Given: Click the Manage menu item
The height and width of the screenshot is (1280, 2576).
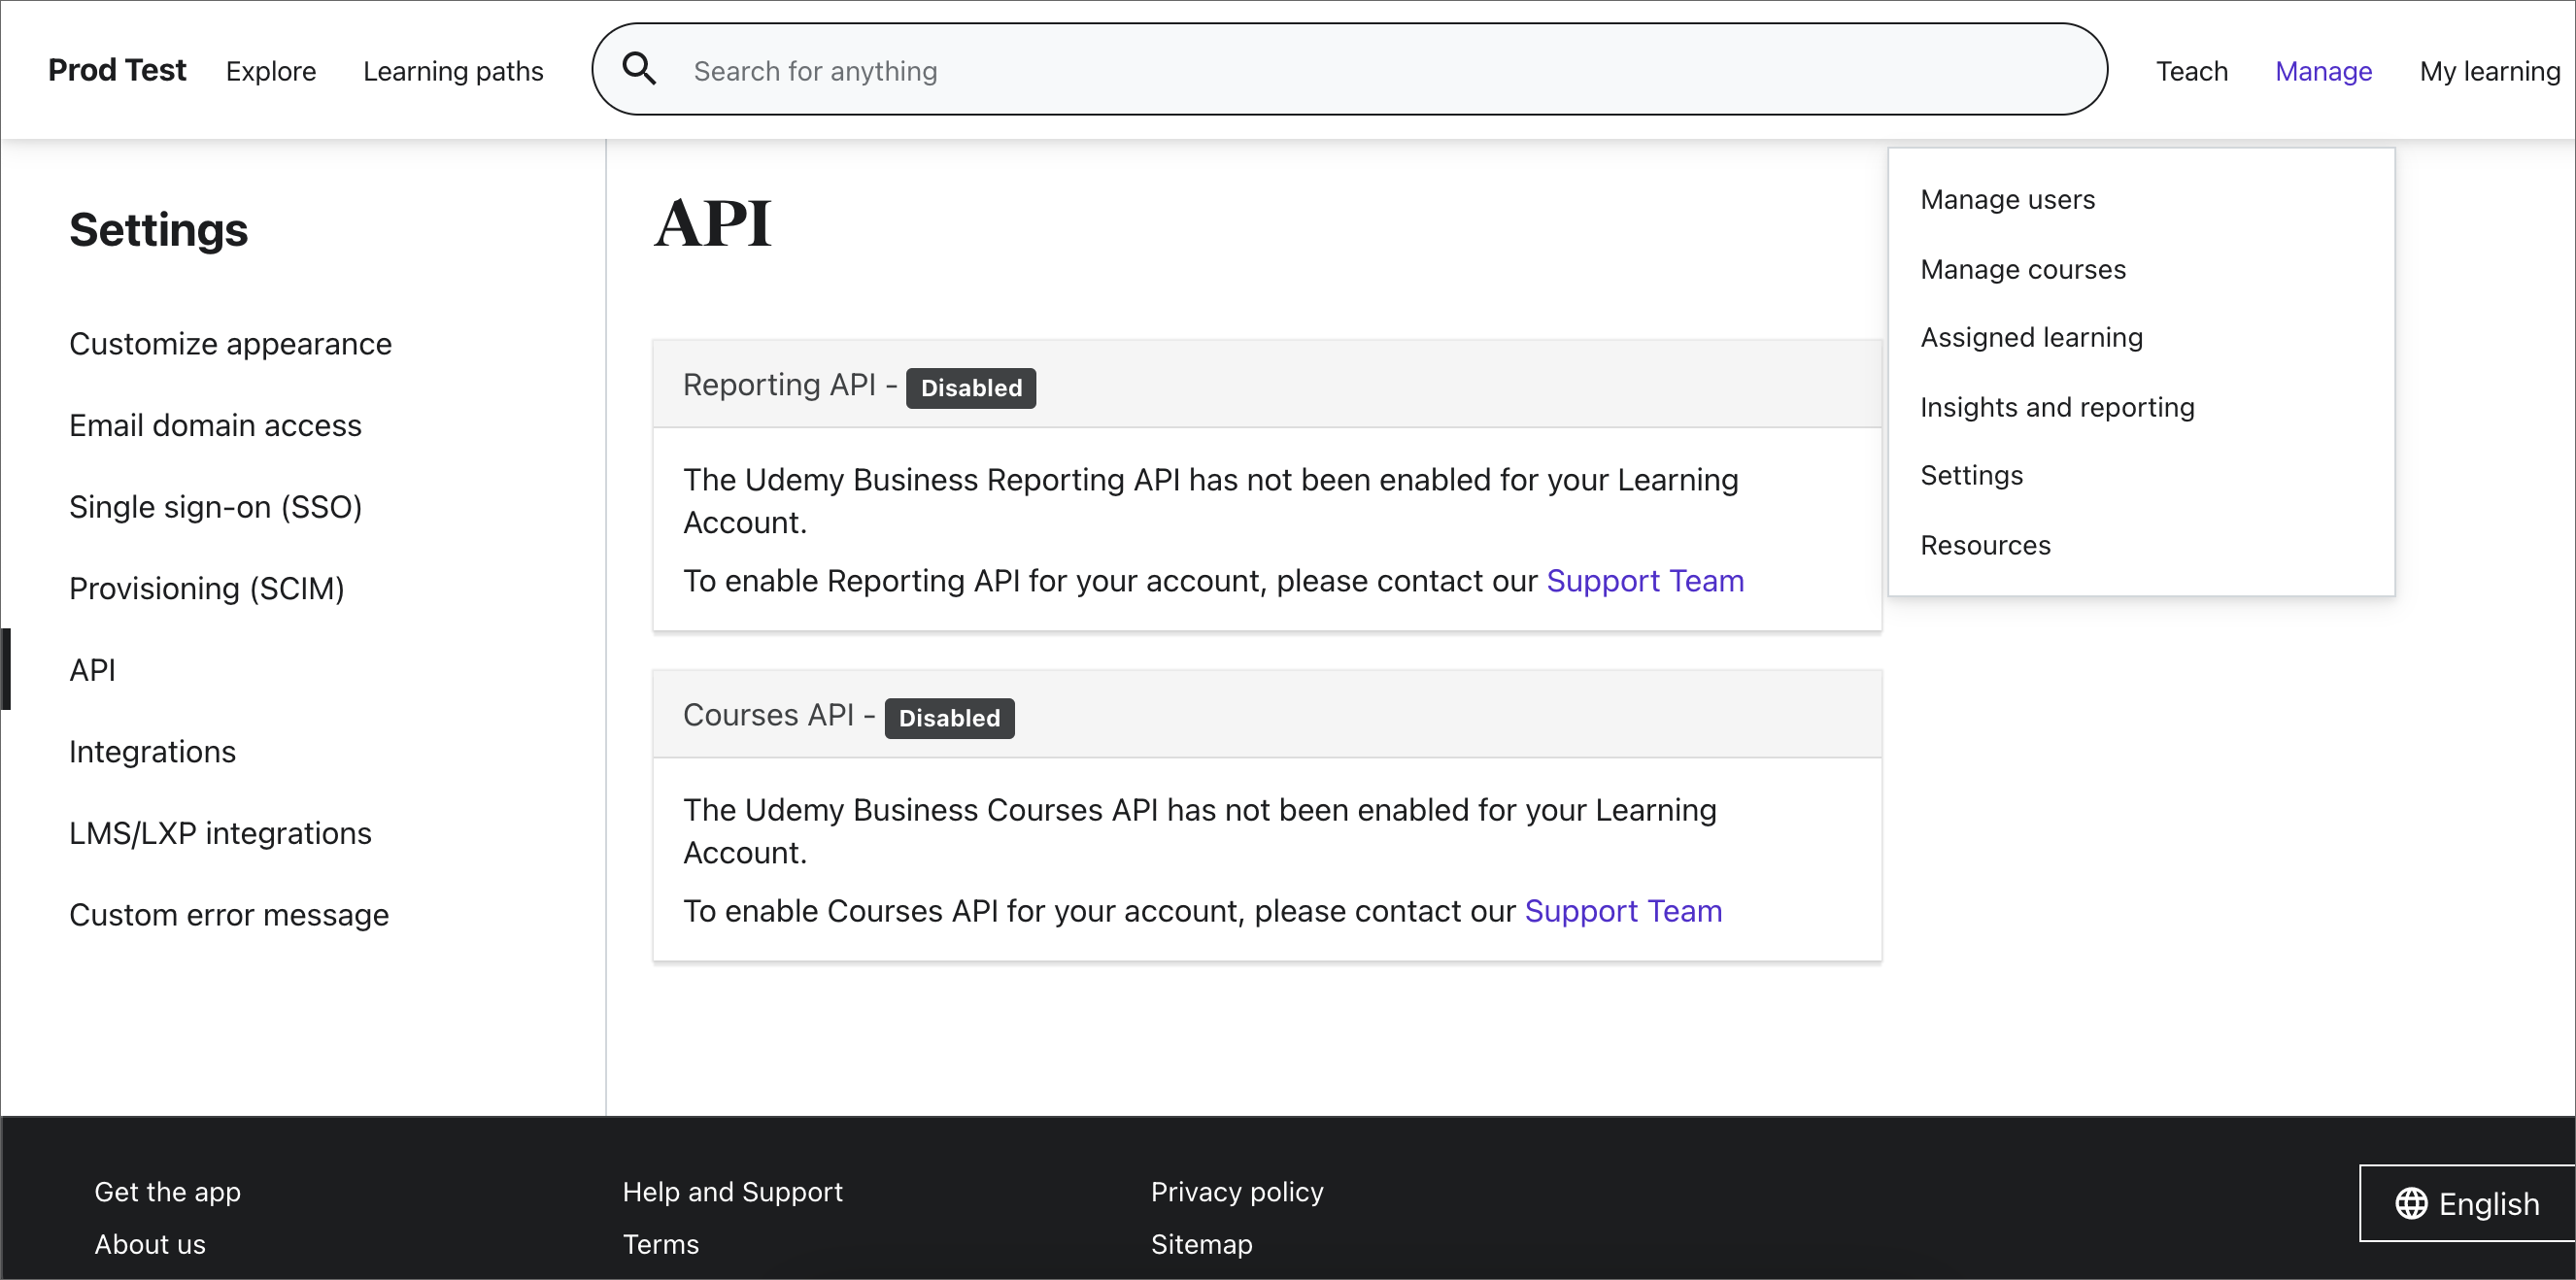Looking at the screenshot, I should pyautogui.click(x=2324, y=71).
